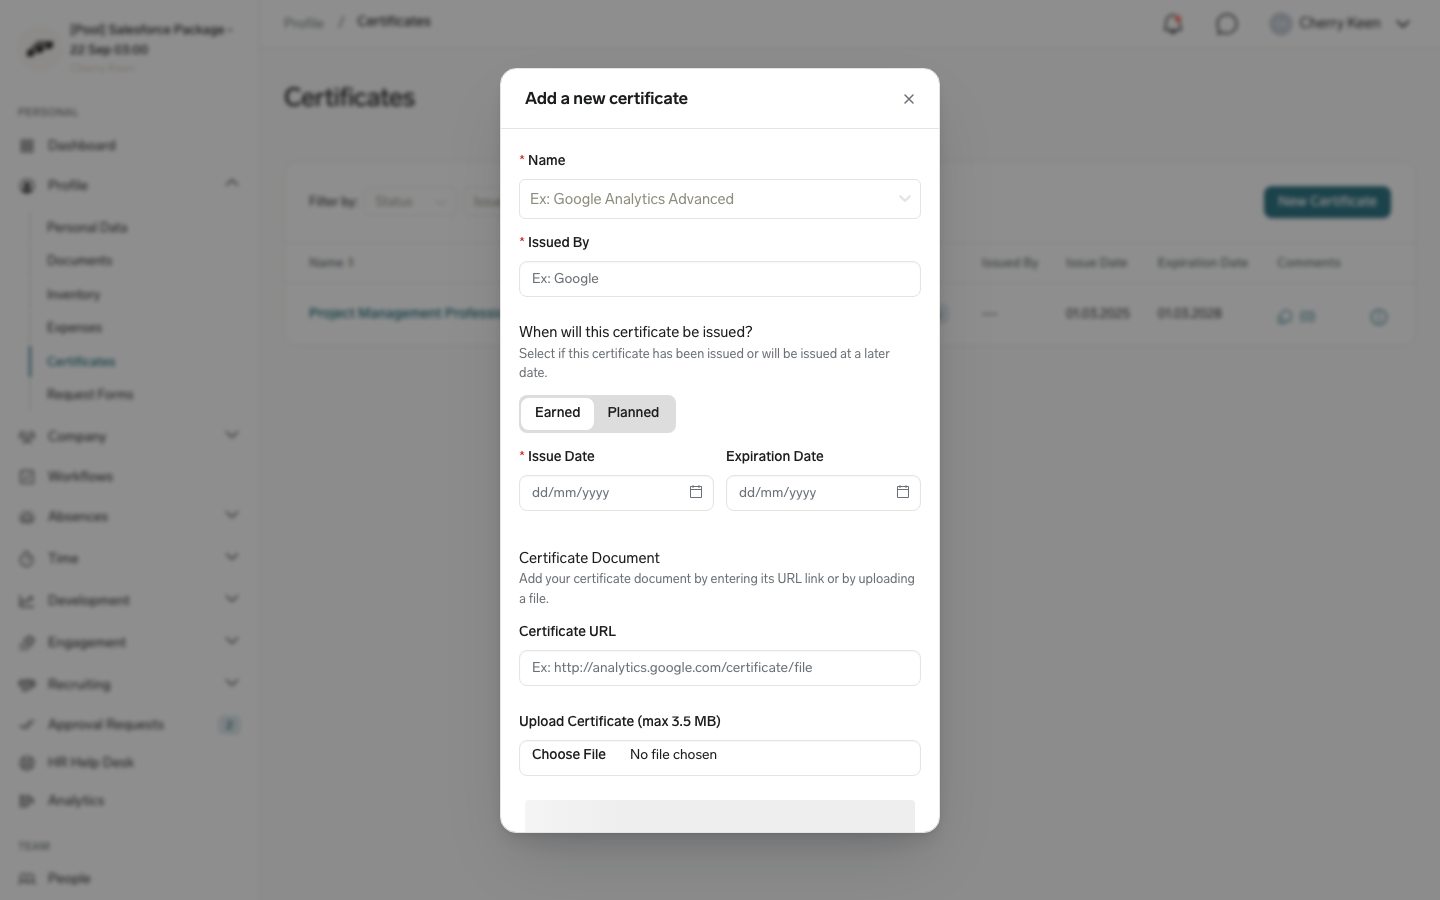The image size is (1440, 900).
Task: Open the Expiration Date calendar picker icon
Action: 903,492
